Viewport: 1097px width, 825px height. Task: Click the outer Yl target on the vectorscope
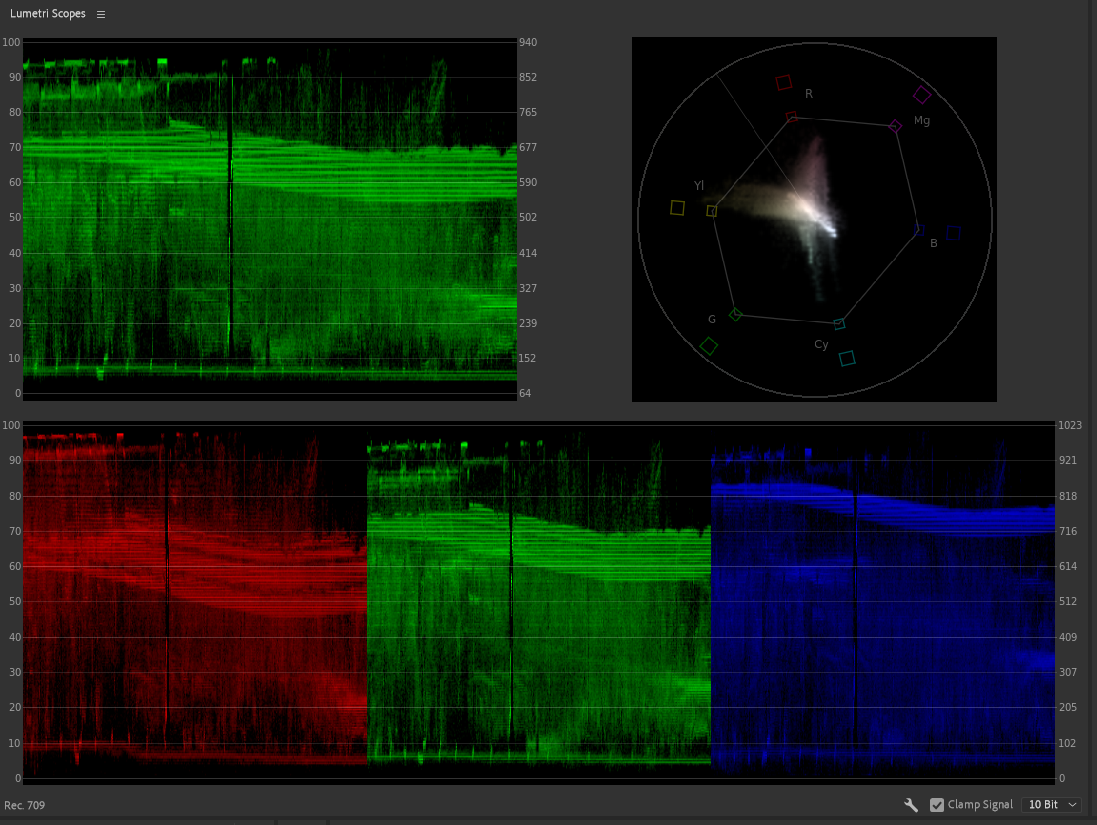click(x=678, y=207)
